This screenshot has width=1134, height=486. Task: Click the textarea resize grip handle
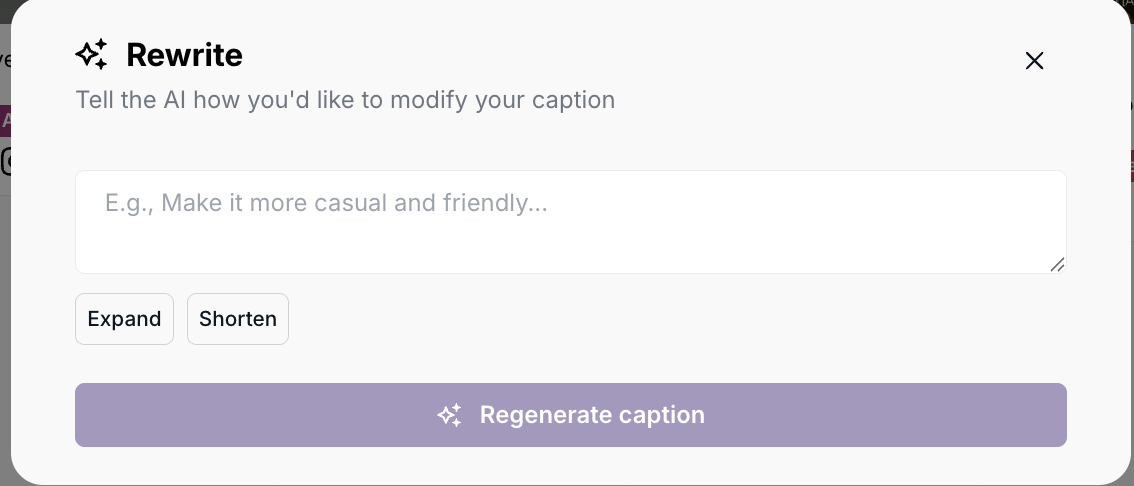(x=1057, y=264)
